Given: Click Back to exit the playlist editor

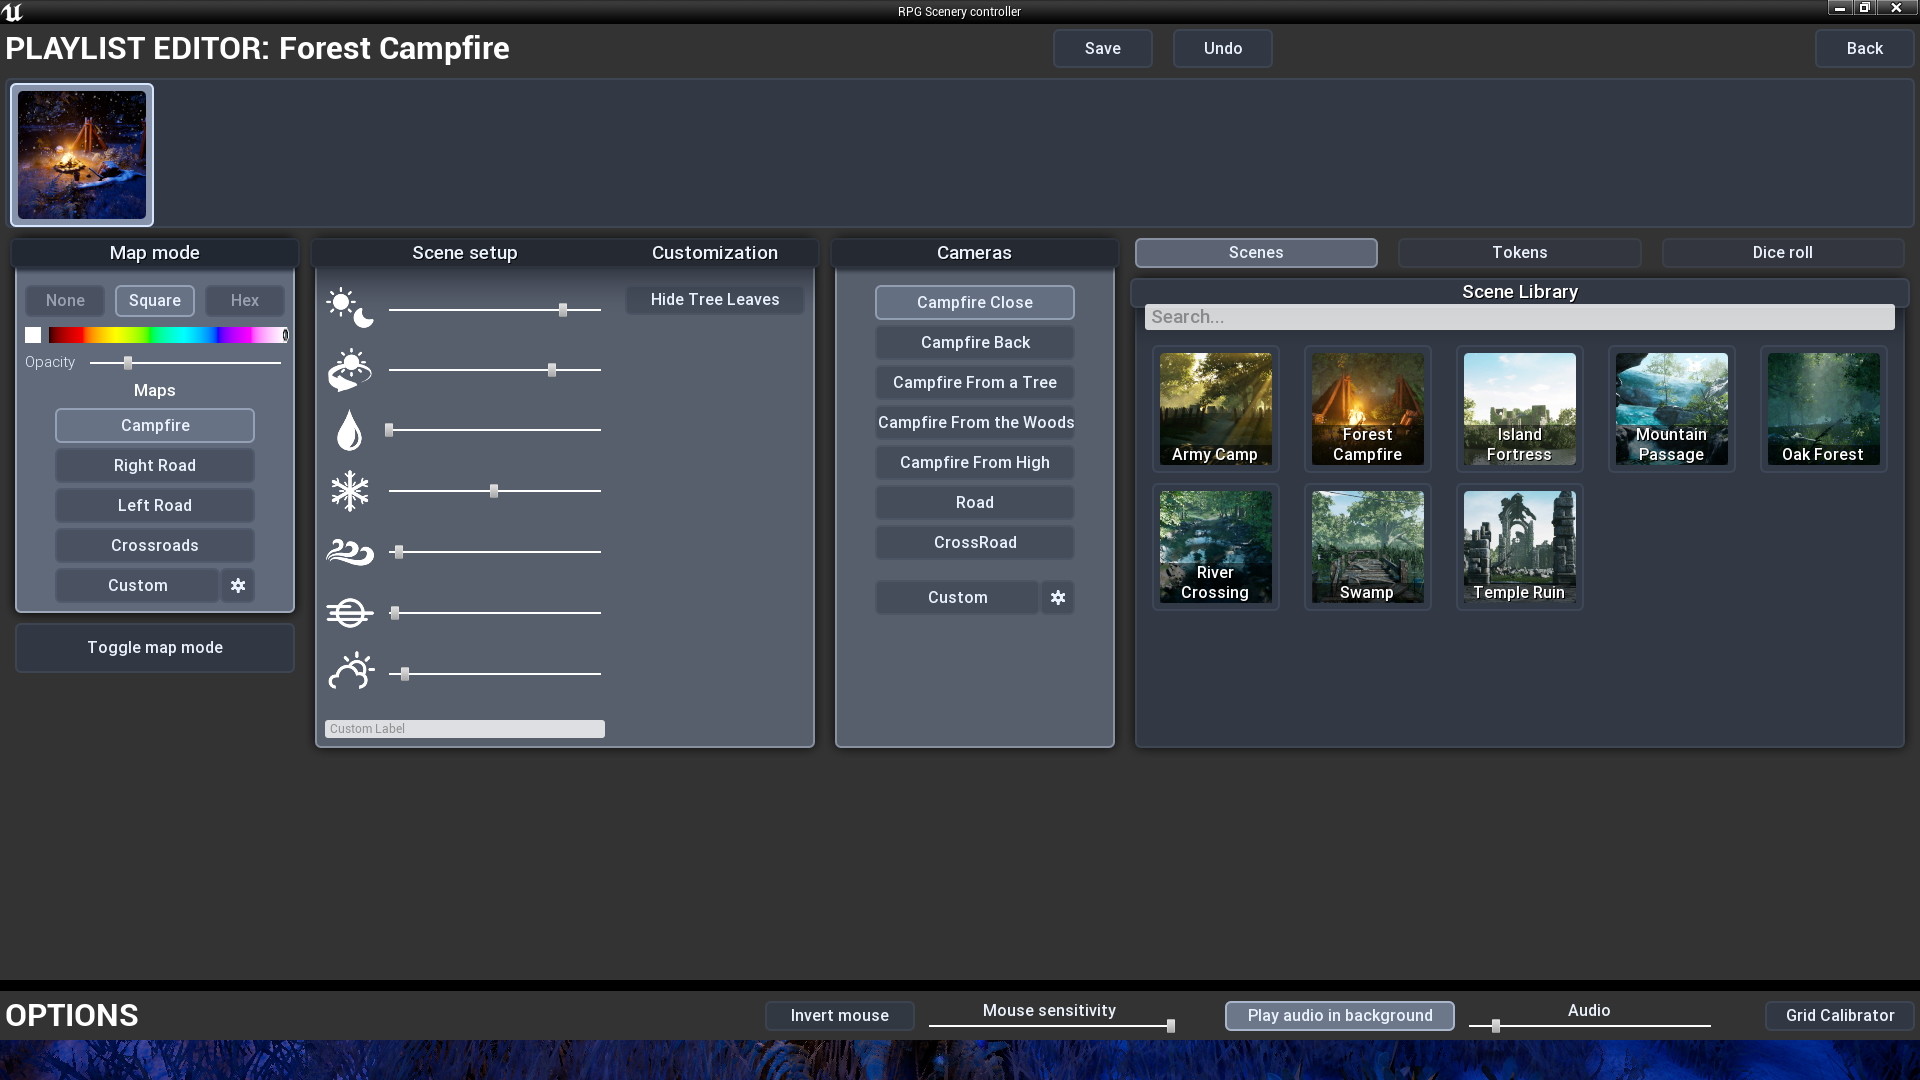Looking at the screenshot, I should [x=1864, y=48].
